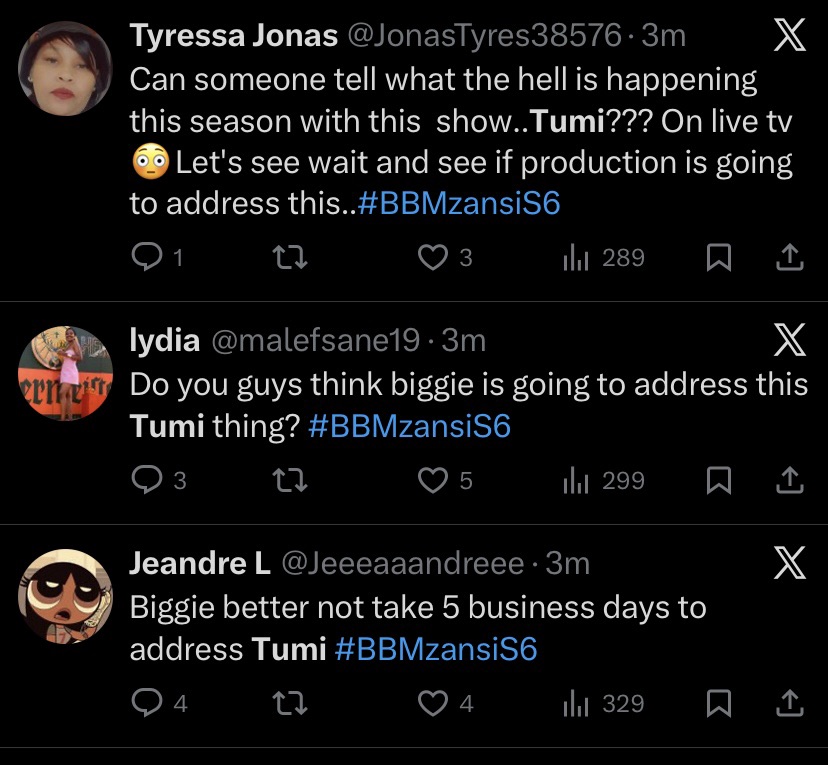
Task: Like Tyressa Jonas's tweet
Action: pos(432,258)
